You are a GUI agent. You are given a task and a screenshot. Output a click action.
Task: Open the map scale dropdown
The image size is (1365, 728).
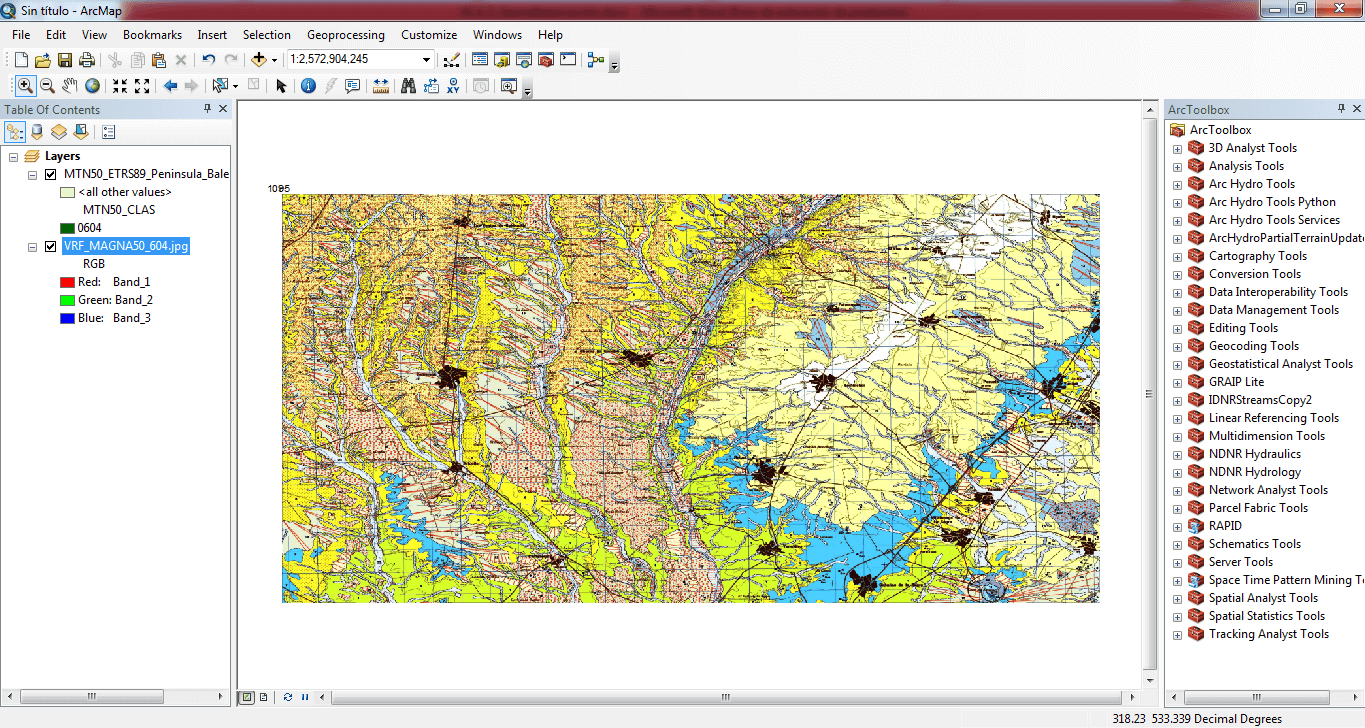click(426, 60)
